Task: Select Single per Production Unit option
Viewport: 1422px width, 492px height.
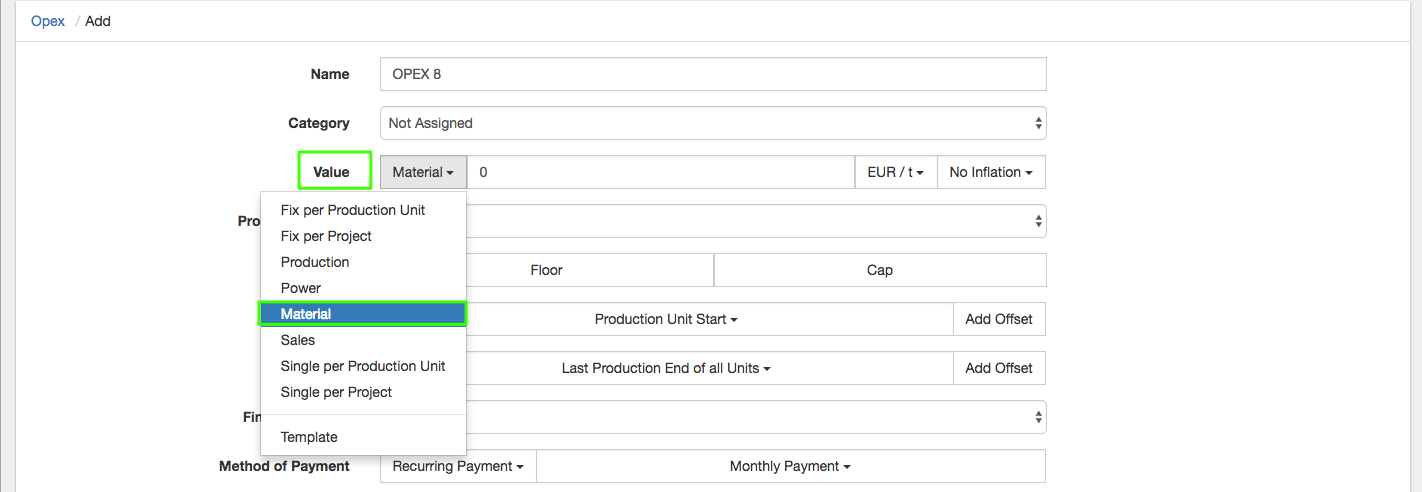Action: (x=363, y=366)
